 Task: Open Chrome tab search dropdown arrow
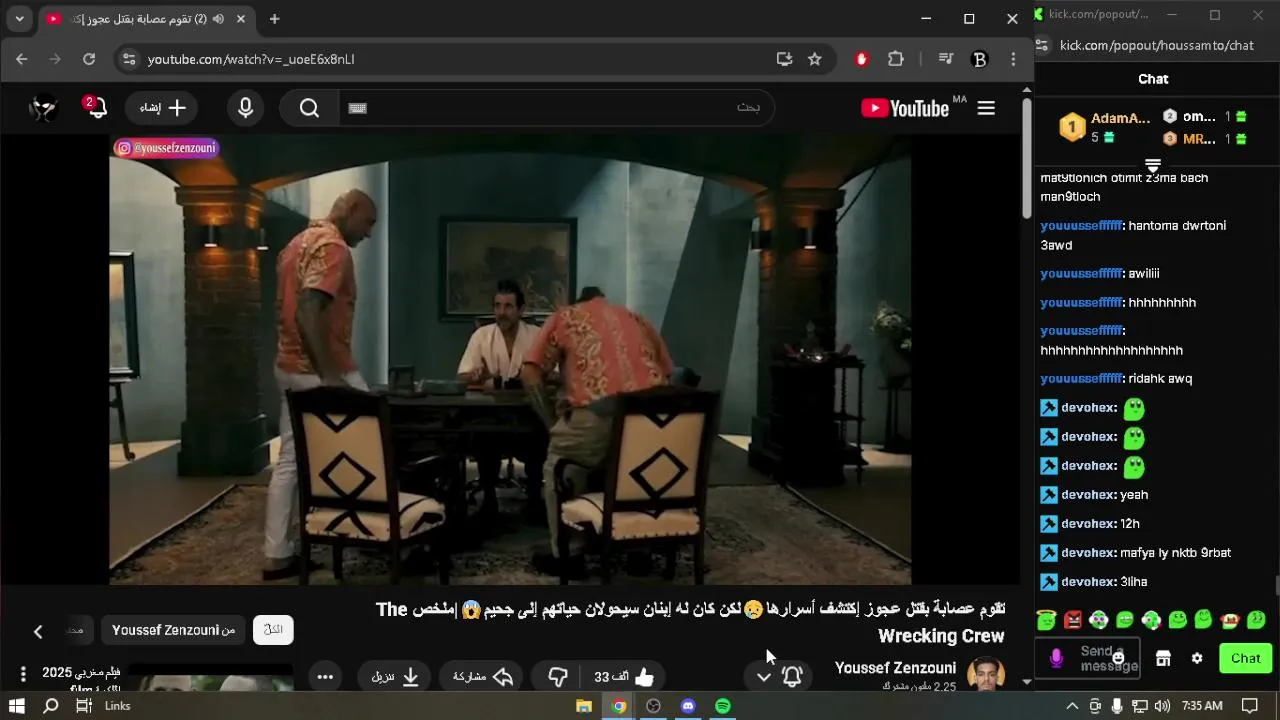coord(19,19)
